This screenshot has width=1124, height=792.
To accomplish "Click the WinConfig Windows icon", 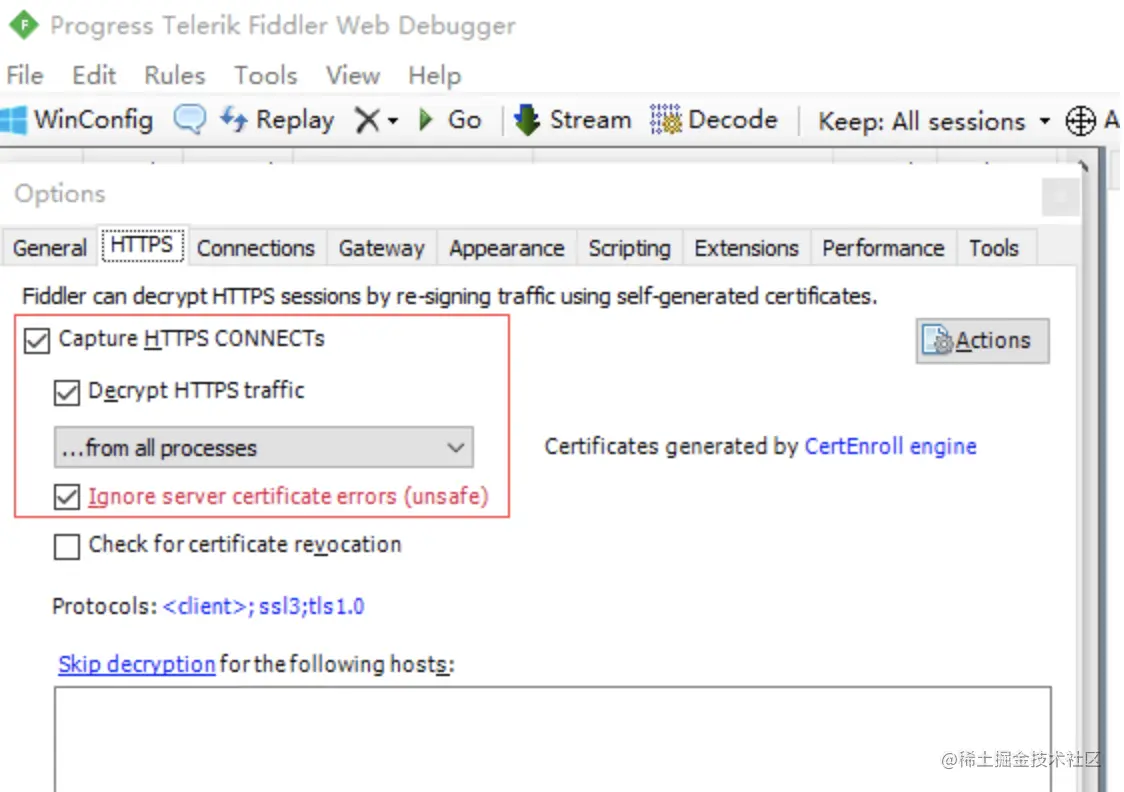I will pyautogui.click(x=14, y=120).
